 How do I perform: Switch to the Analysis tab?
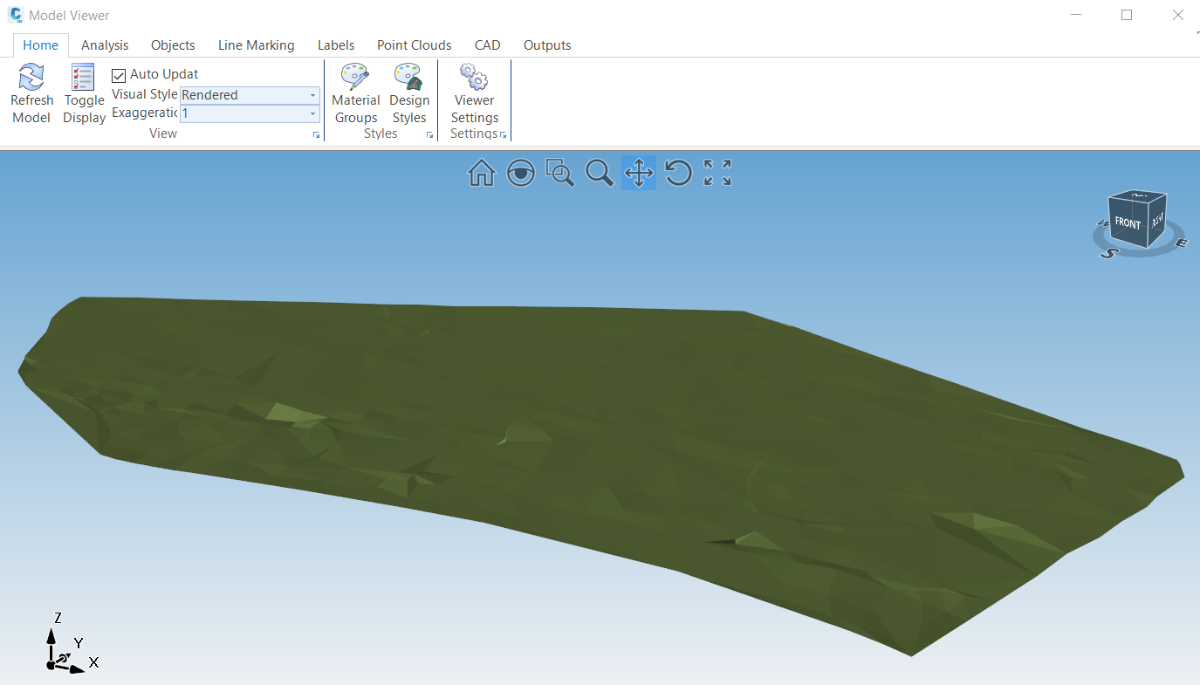click(x=105, y=45)
